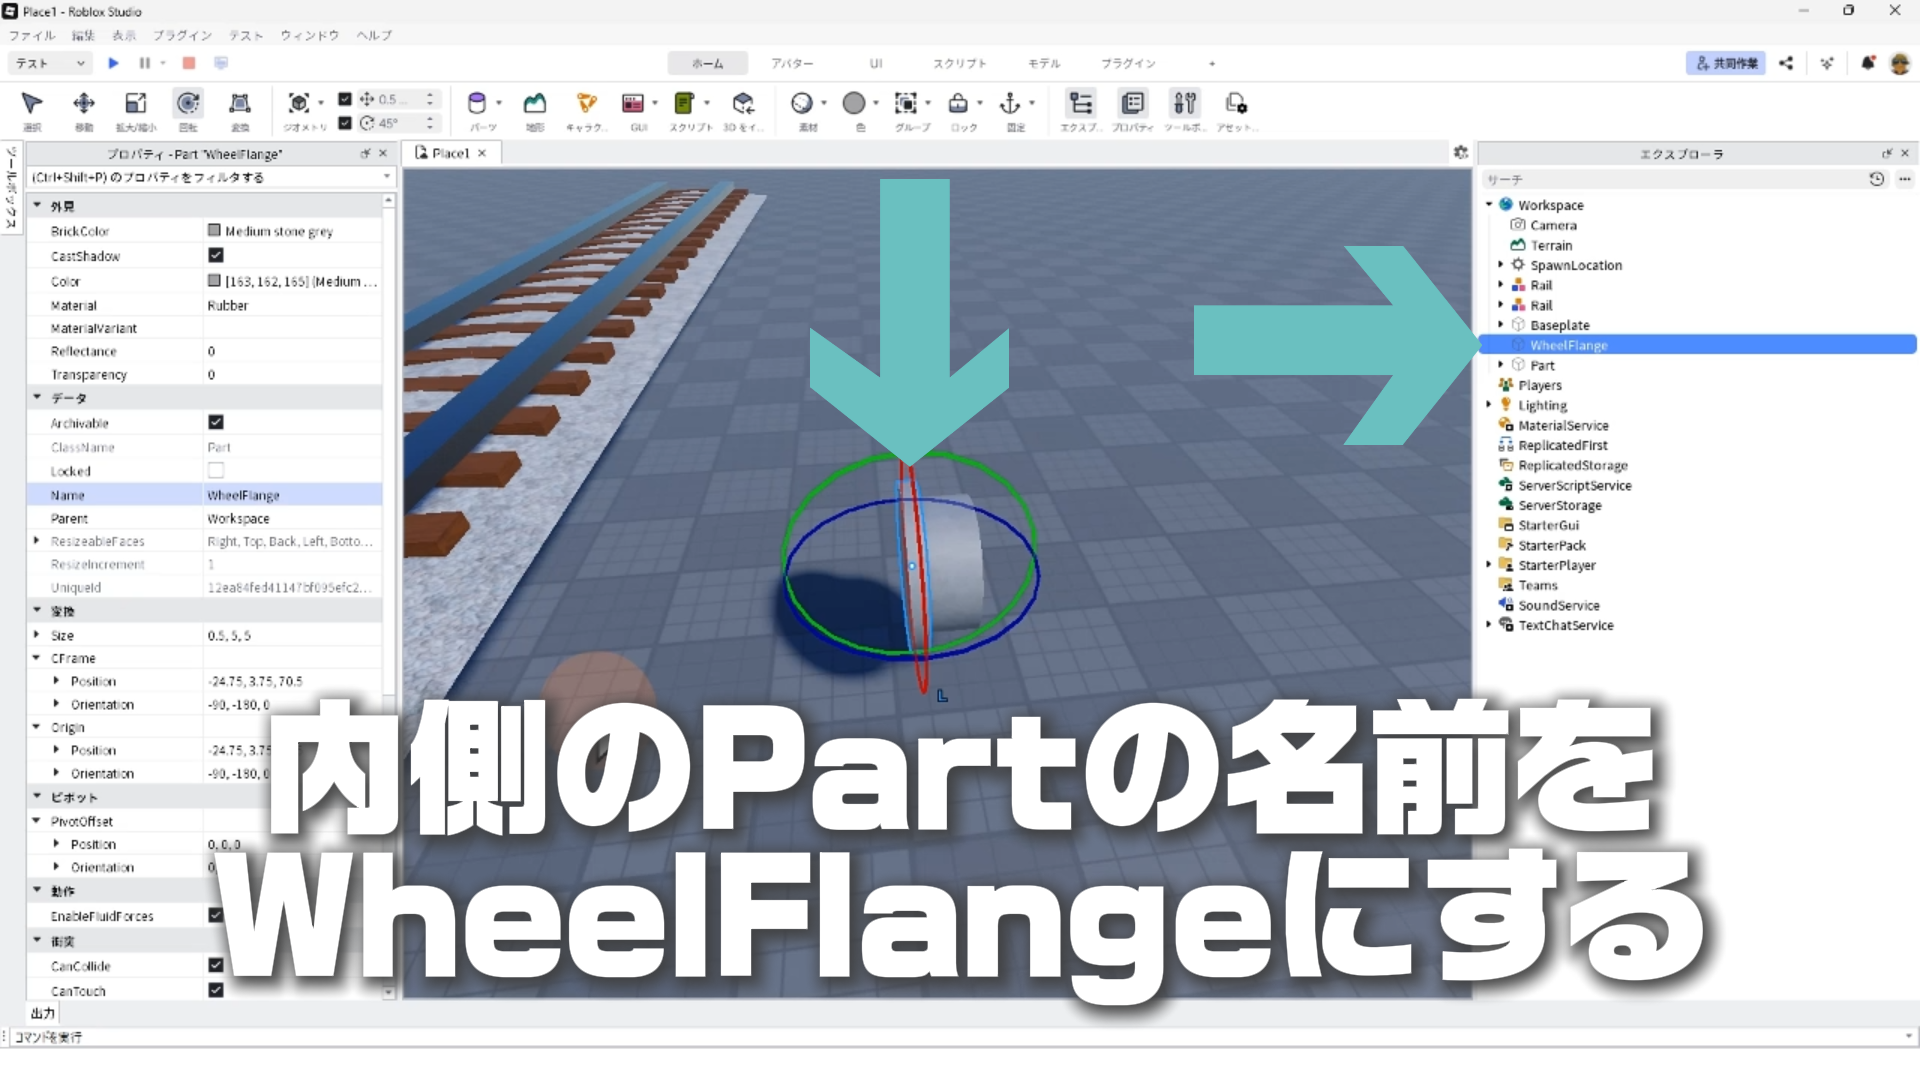
Task: Open the test mode dropdown
Action: 50,63
